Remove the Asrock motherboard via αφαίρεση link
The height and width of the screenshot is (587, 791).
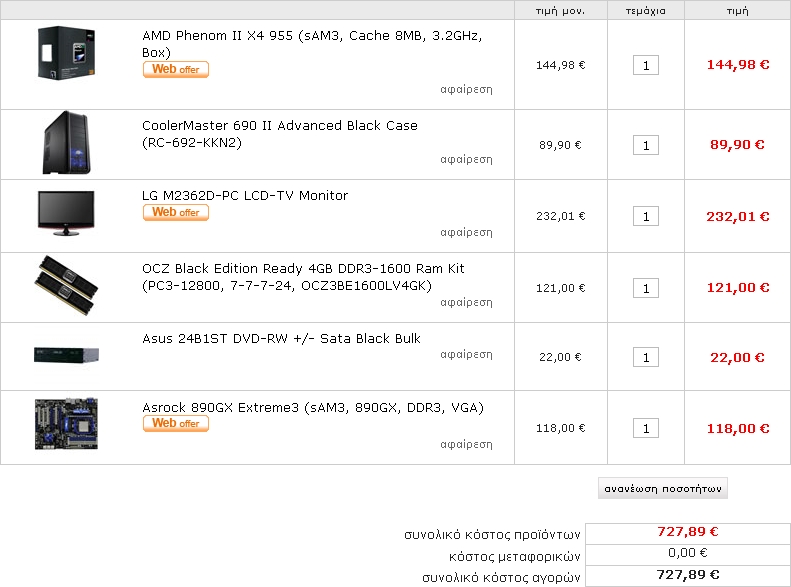pos(466,445)
